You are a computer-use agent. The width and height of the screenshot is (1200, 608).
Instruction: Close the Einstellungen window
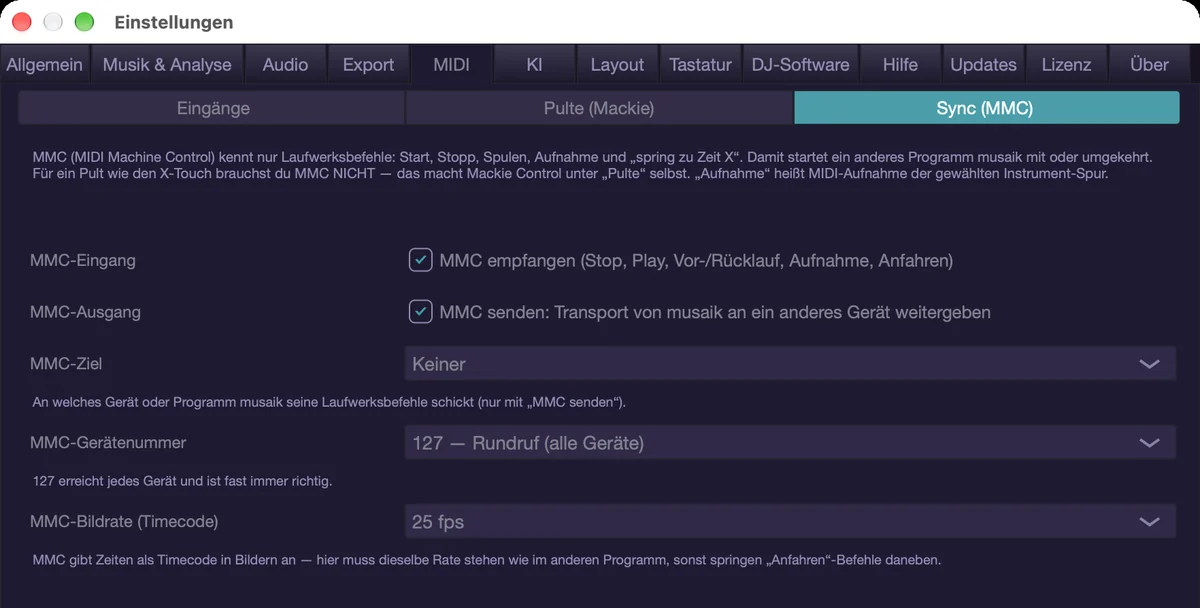pyautogui.click(x=22, y=22)
